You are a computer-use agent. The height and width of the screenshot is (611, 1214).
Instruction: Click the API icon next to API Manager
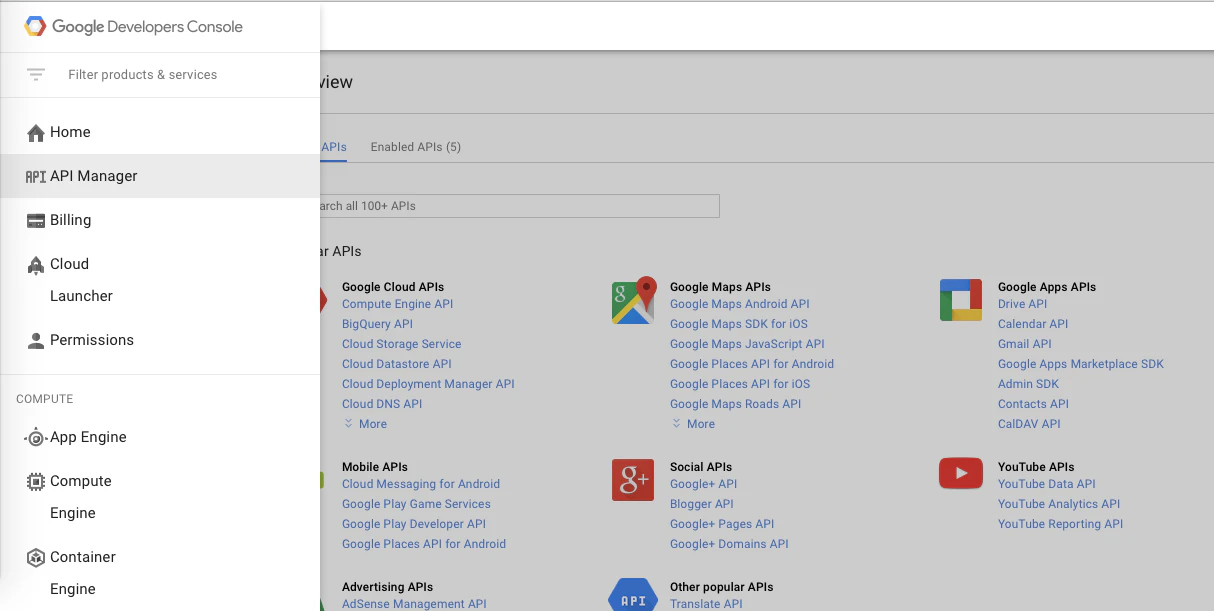coord(36,176)
